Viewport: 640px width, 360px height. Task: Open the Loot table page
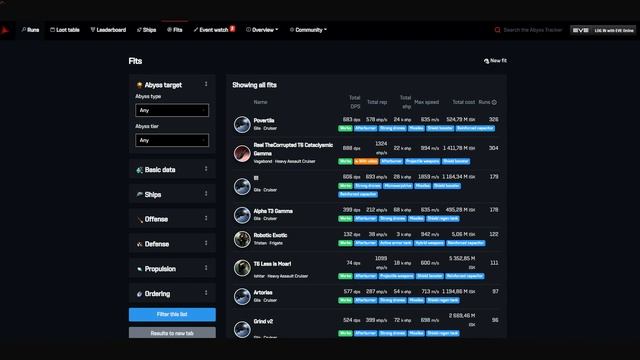tap(65, 30)
